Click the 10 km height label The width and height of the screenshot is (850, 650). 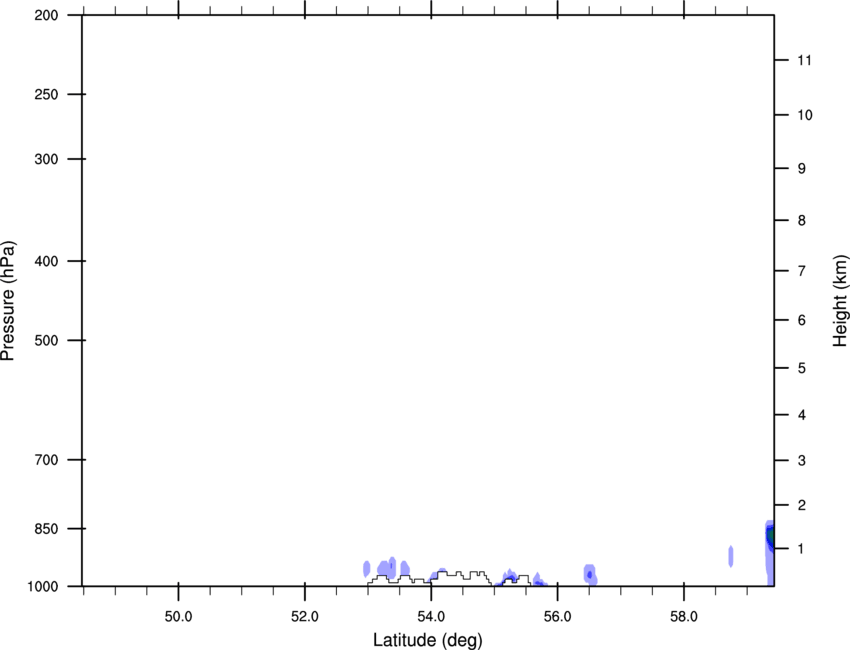[x=805, y=115]
